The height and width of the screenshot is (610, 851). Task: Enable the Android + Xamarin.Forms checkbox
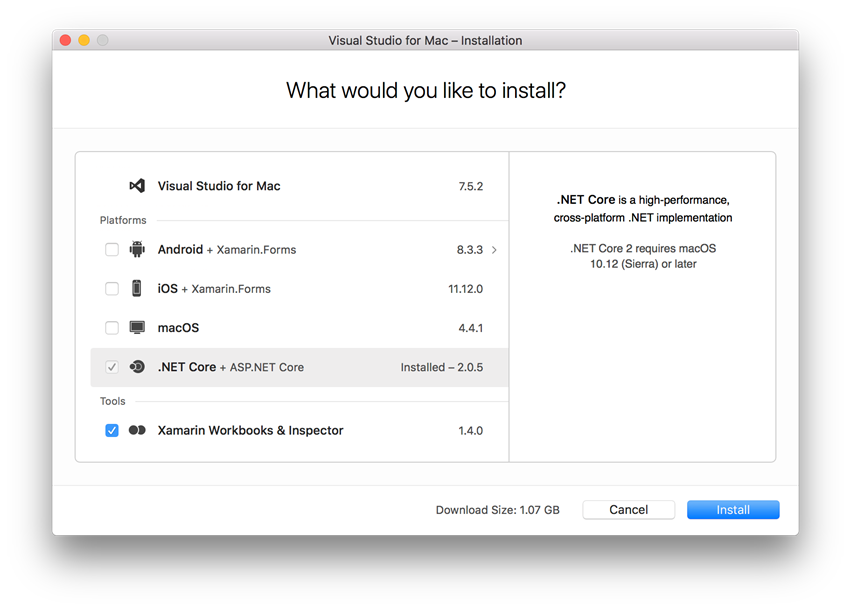click(x=112, y=250)
